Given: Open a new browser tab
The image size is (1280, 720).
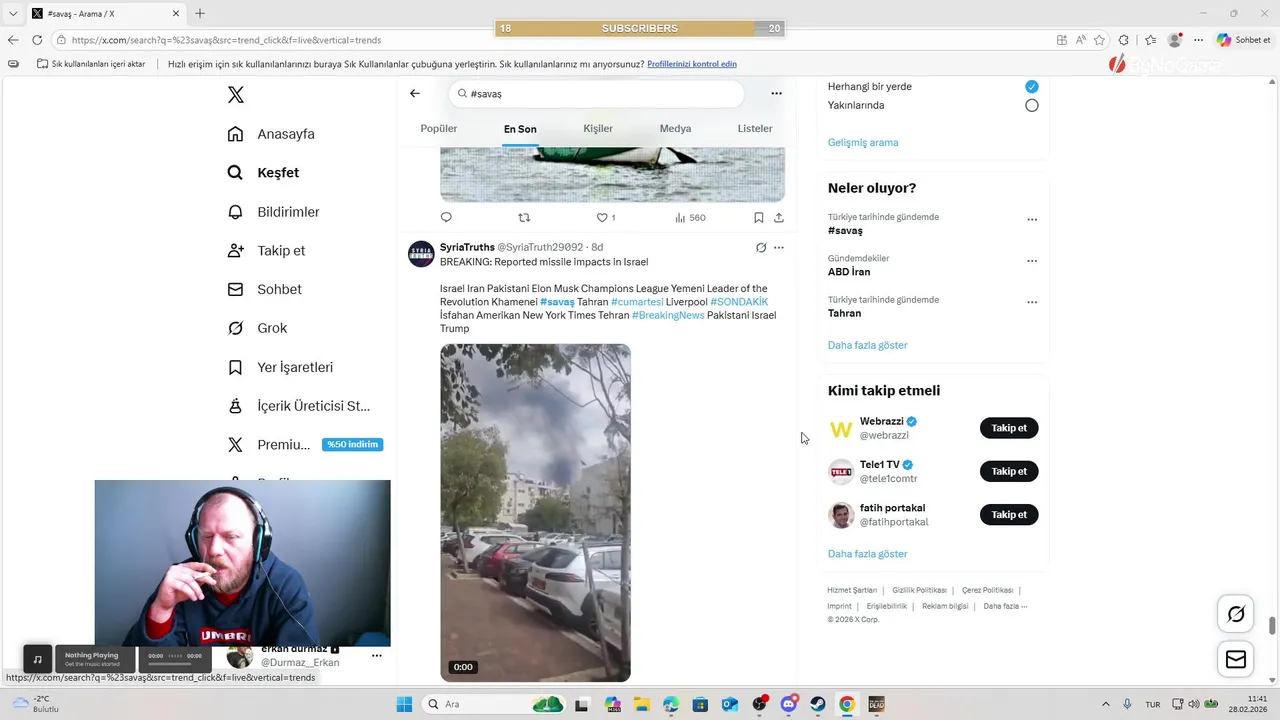Looking at the screenshot, I should click(x=200, y=13).
